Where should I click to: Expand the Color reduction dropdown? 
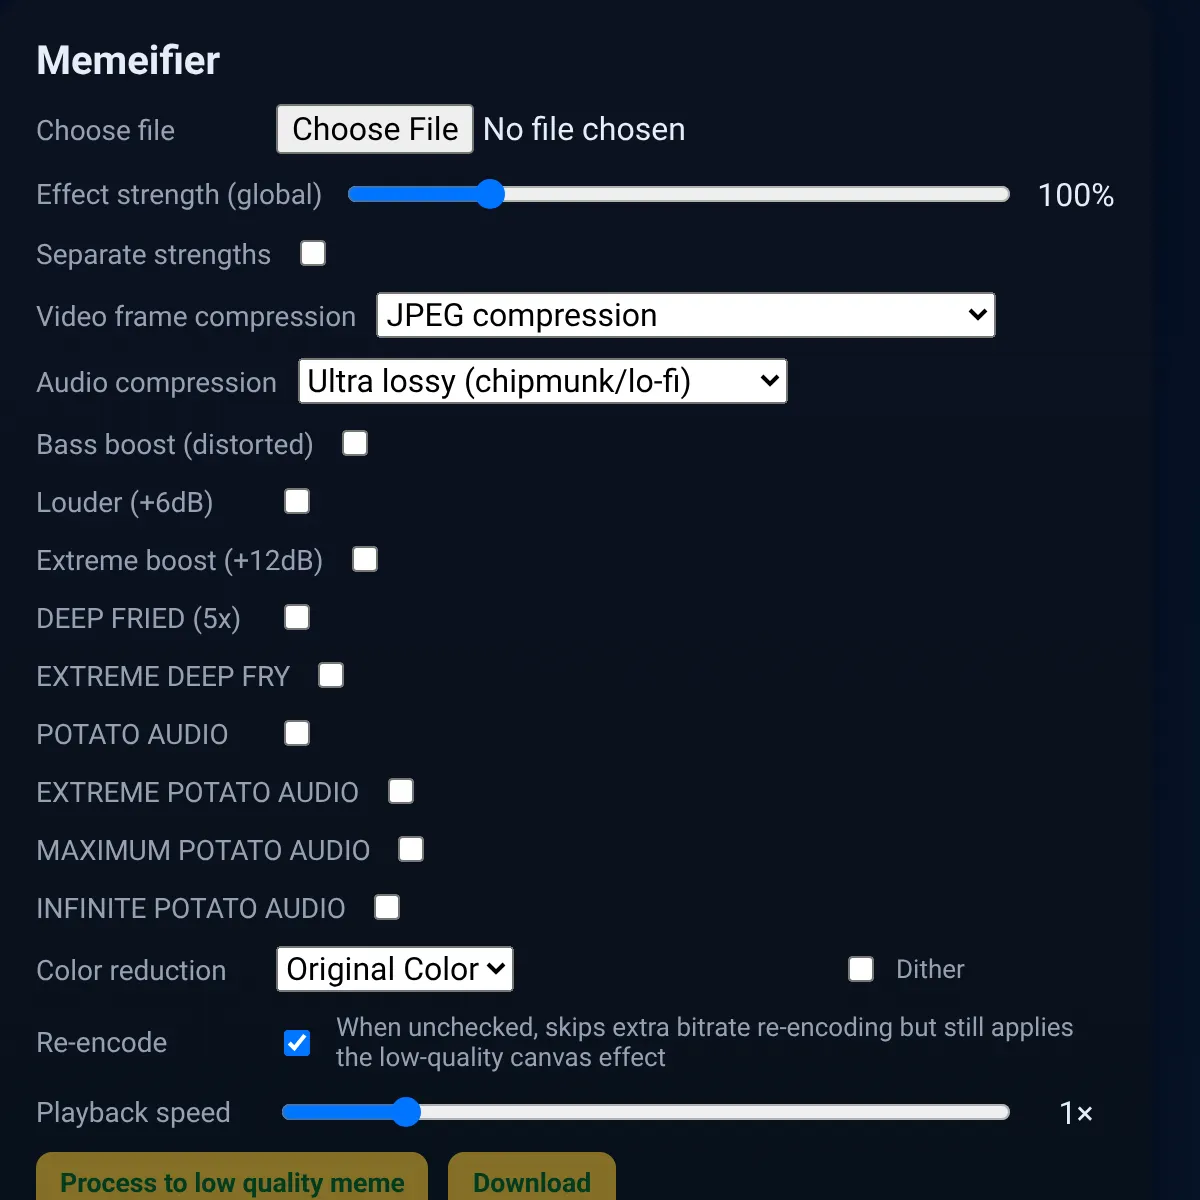(395, 969)
